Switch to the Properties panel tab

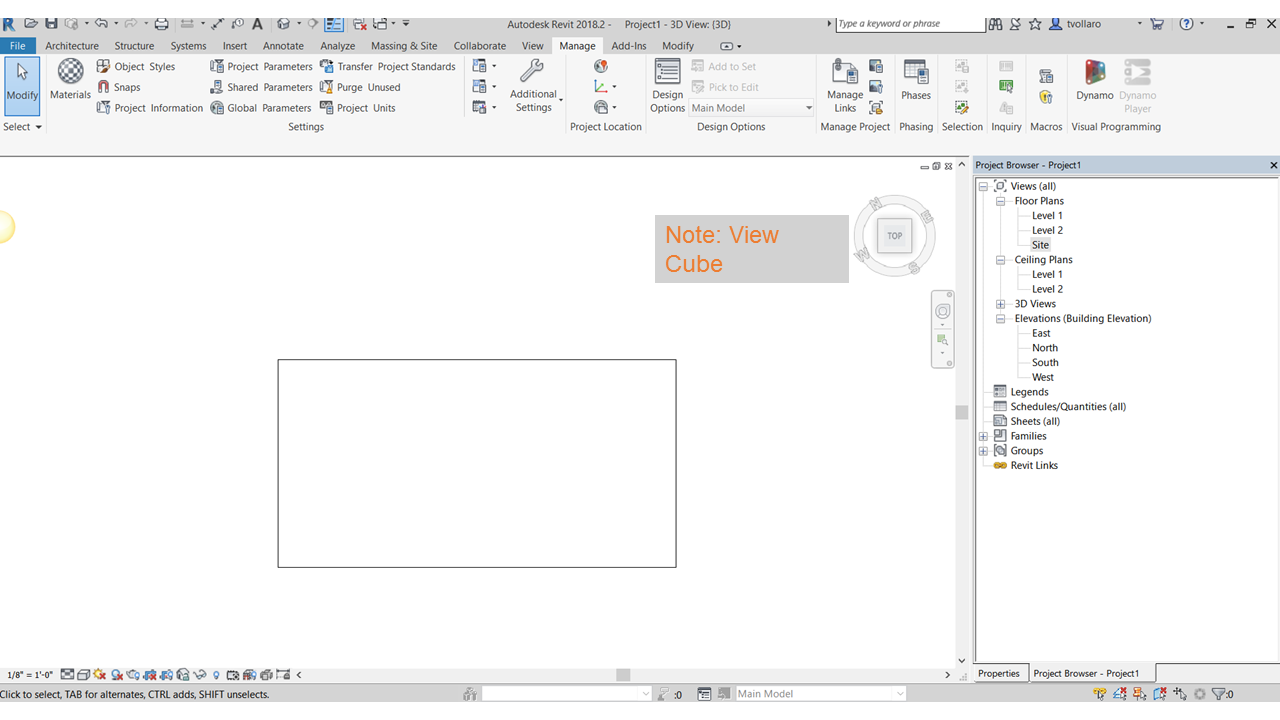coord(999,673)
